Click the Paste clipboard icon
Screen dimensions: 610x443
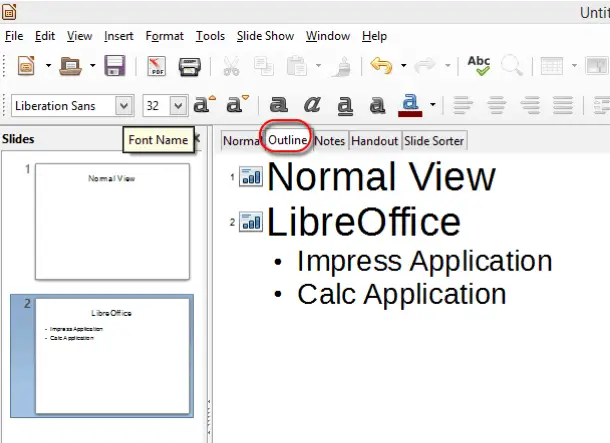pos(297,66)
